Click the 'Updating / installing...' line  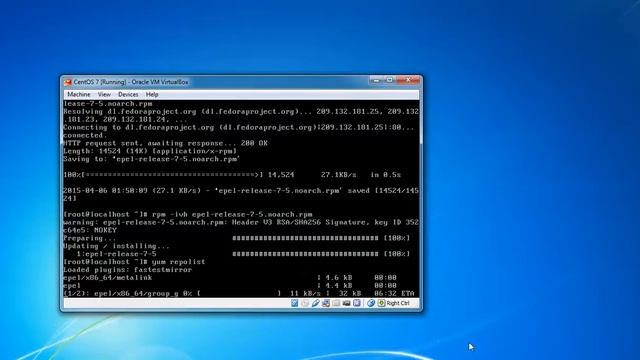pos(116,246)
